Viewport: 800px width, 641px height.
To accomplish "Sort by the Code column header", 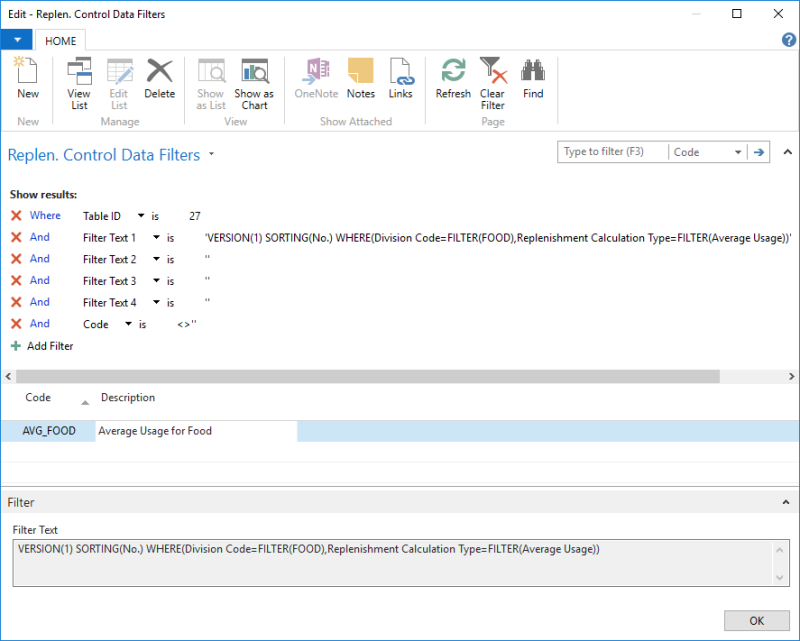I will tap(38, 398).
